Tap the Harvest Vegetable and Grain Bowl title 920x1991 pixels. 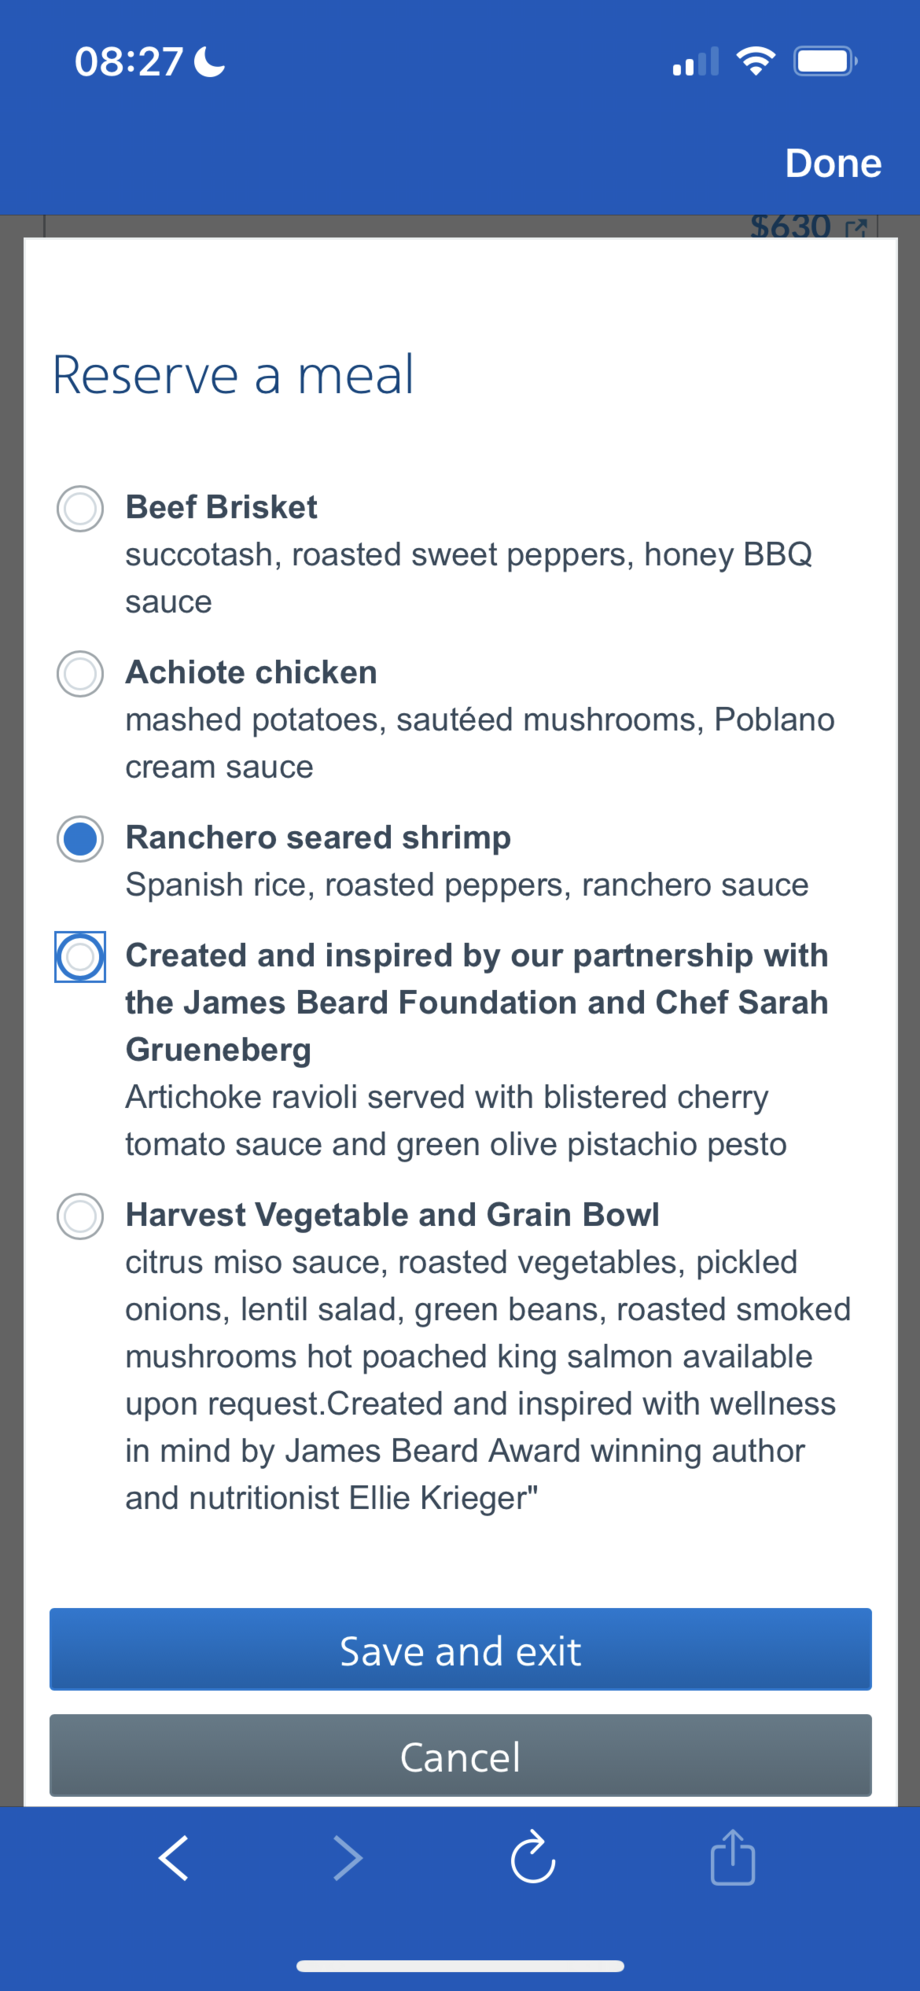click(392, 1214)
